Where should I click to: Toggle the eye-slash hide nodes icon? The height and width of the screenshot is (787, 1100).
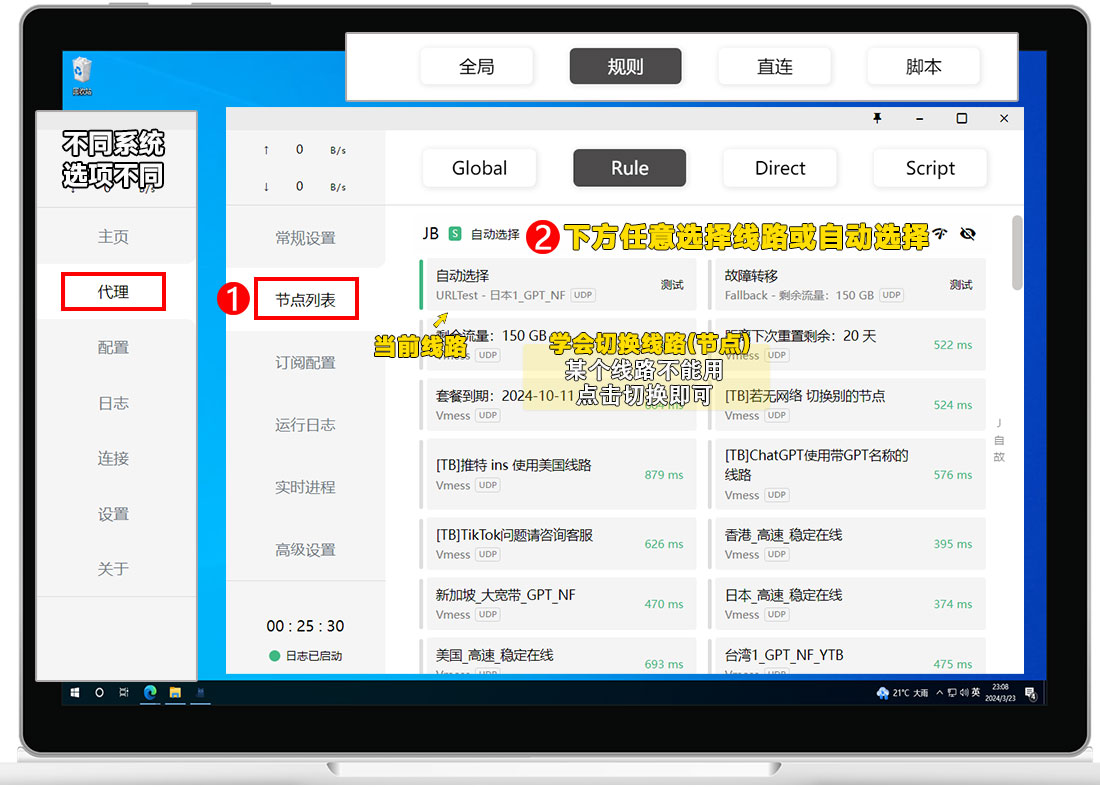click(x=967, y=234)
